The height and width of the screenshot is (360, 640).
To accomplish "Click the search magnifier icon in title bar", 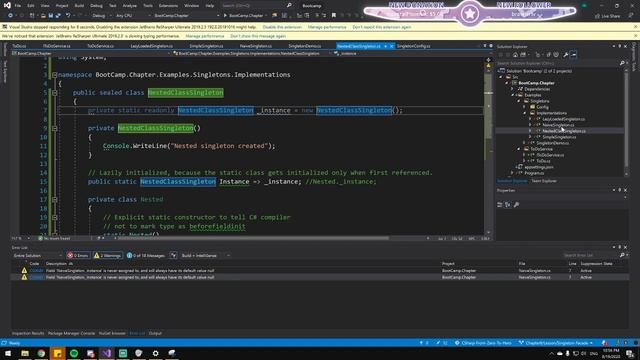I will [x=289, y=5].
